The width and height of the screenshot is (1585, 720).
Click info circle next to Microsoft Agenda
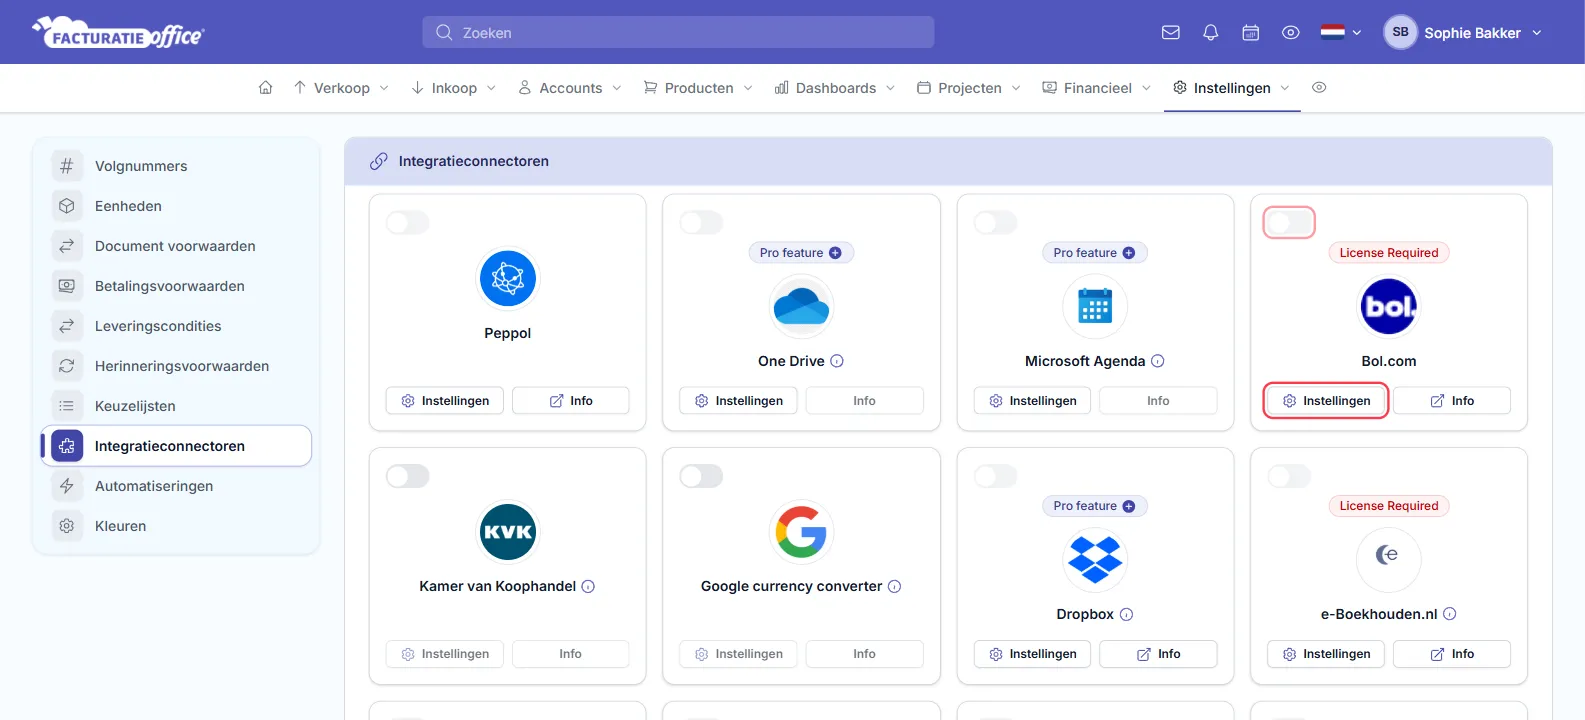[1158, 361]
